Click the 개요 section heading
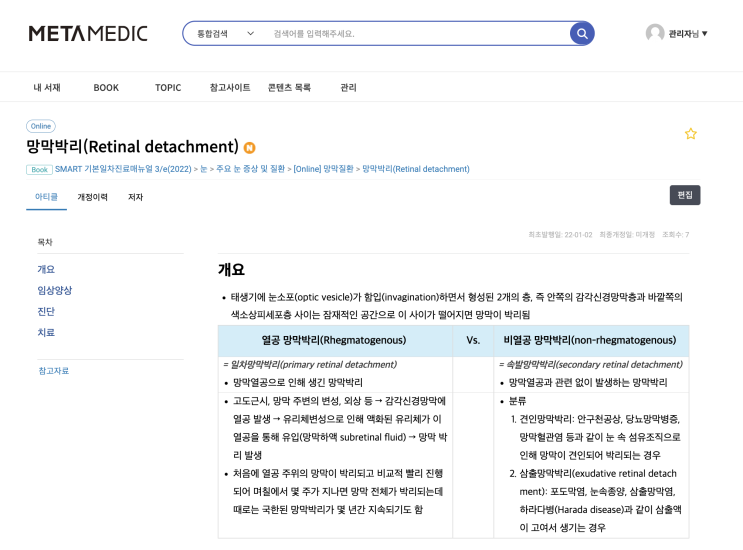The height and width of the screenshot is (550, 743). click(231, 270)
